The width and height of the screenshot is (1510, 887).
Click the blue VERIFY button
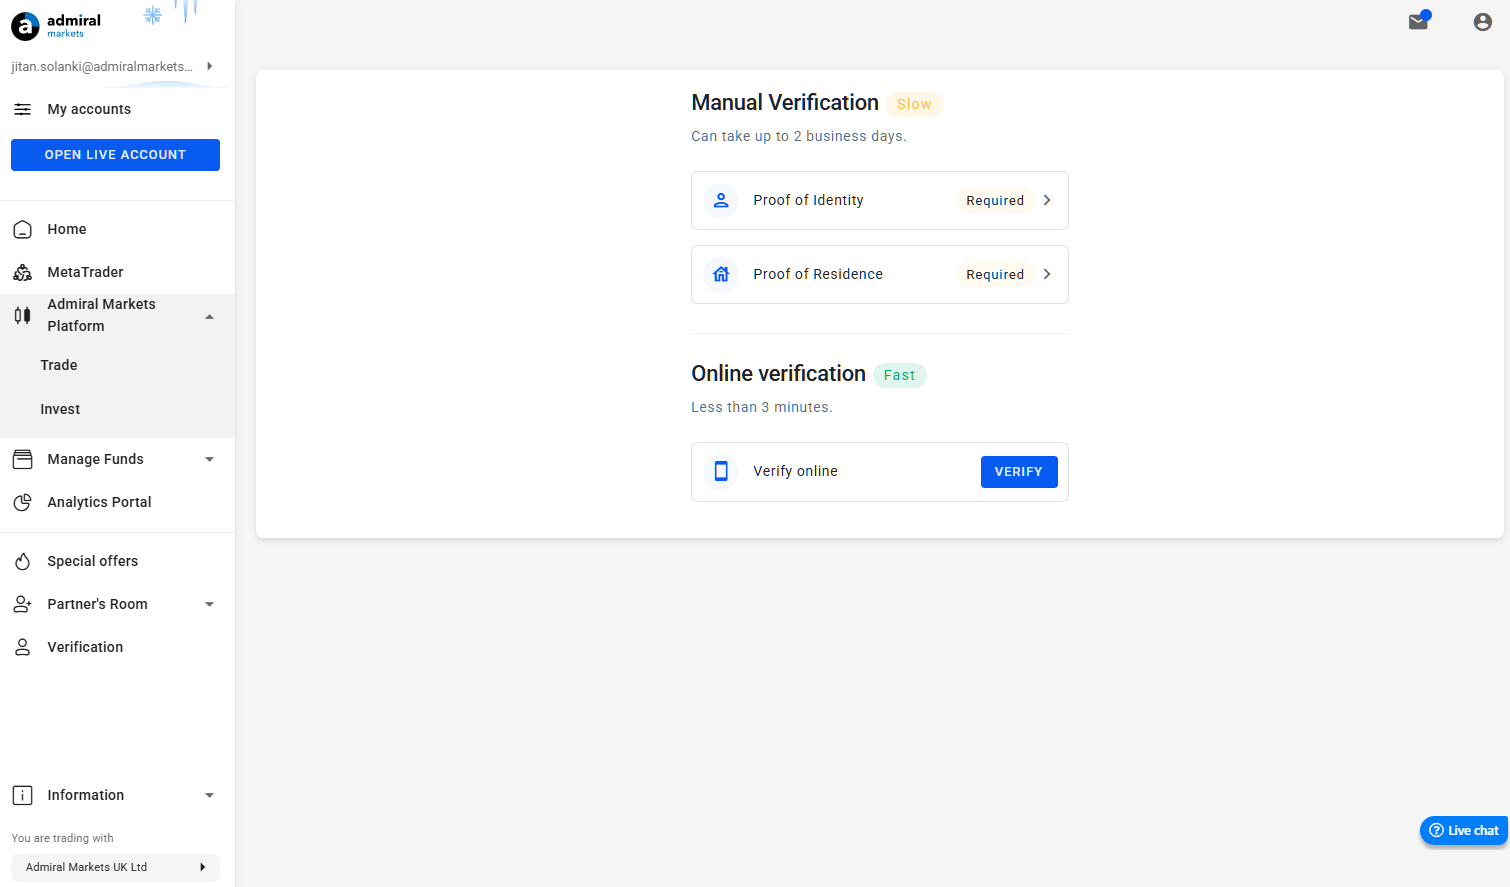tap(1019, 472)
